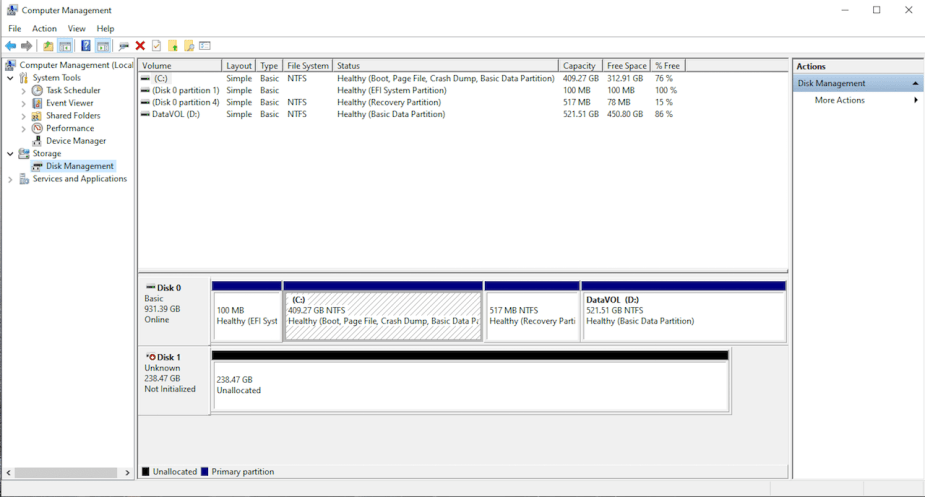Select the DataVOL (D:) row in volume list
Screen dimensions: 925x497
point(174,114)
